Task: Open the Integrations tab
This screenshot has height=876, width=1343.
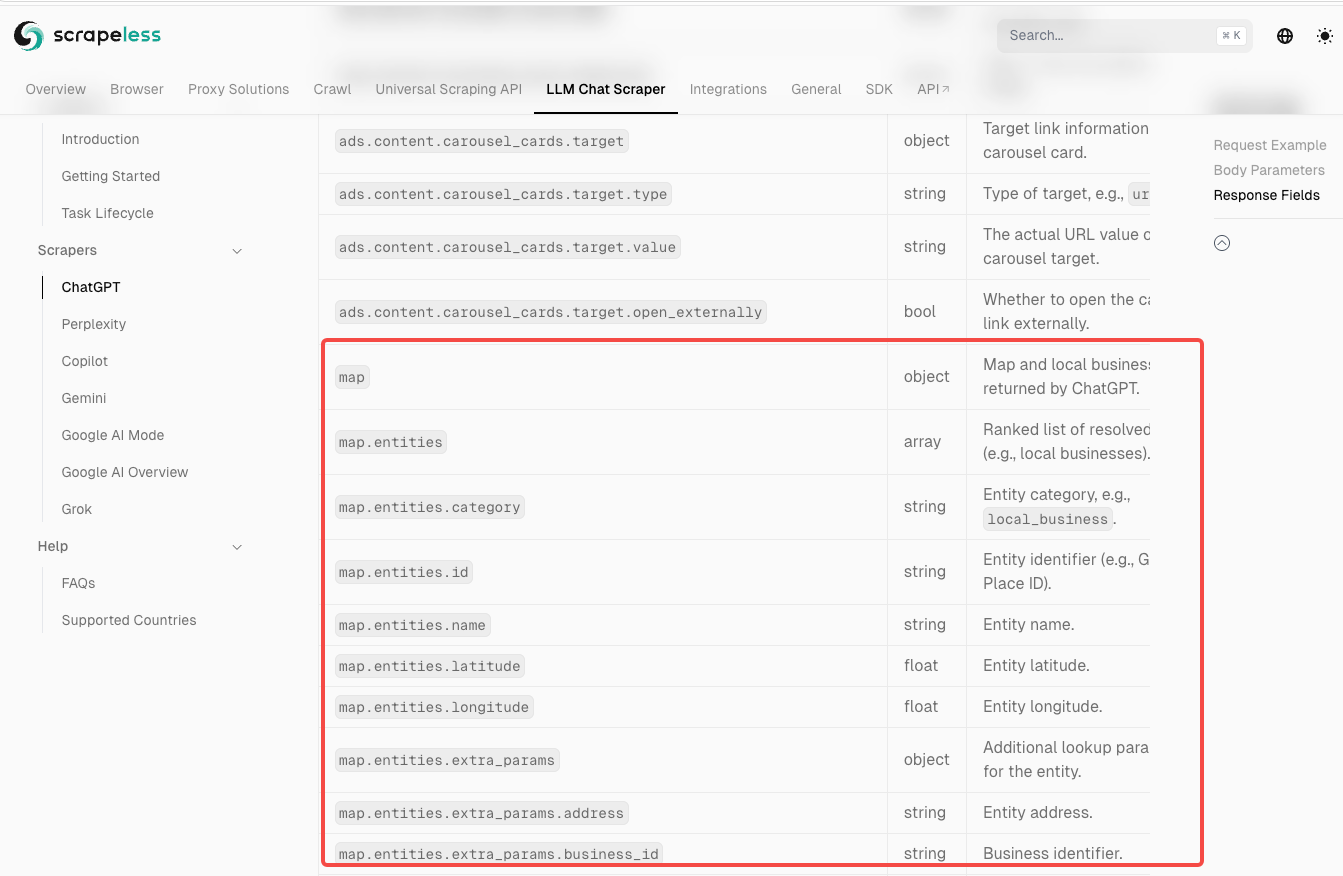Action: click(x=728, y=89)
